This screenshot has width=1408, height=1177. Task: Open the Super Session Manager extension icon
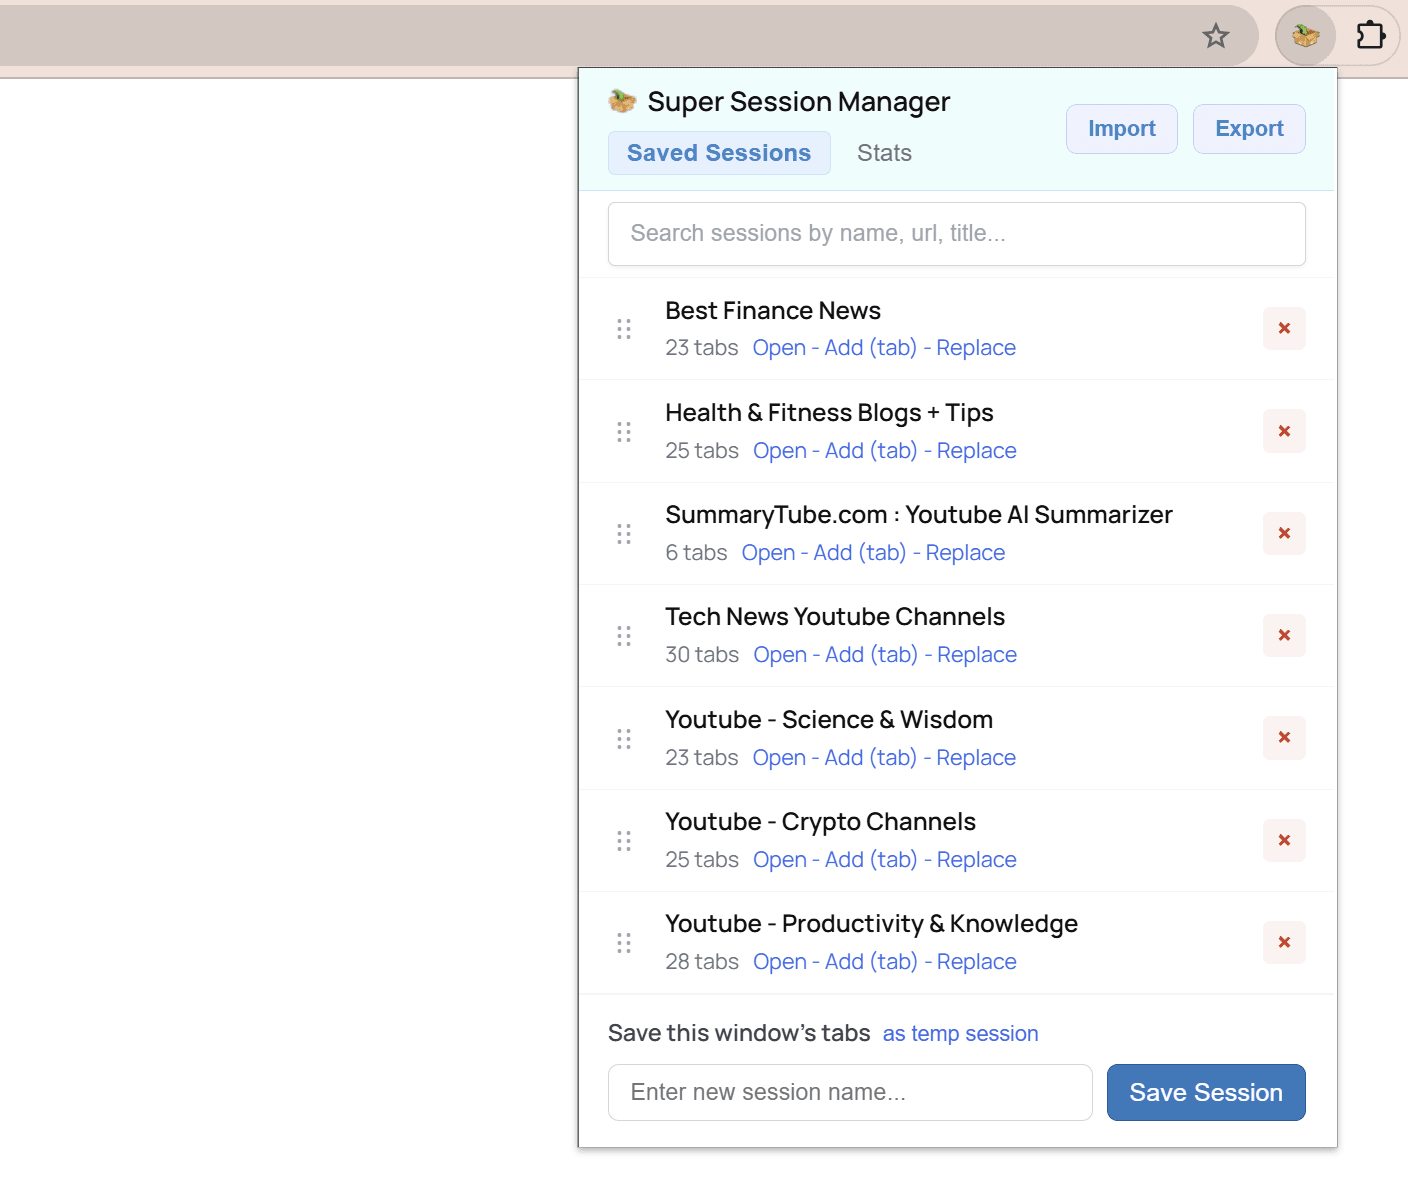(x=1304, y=35)
